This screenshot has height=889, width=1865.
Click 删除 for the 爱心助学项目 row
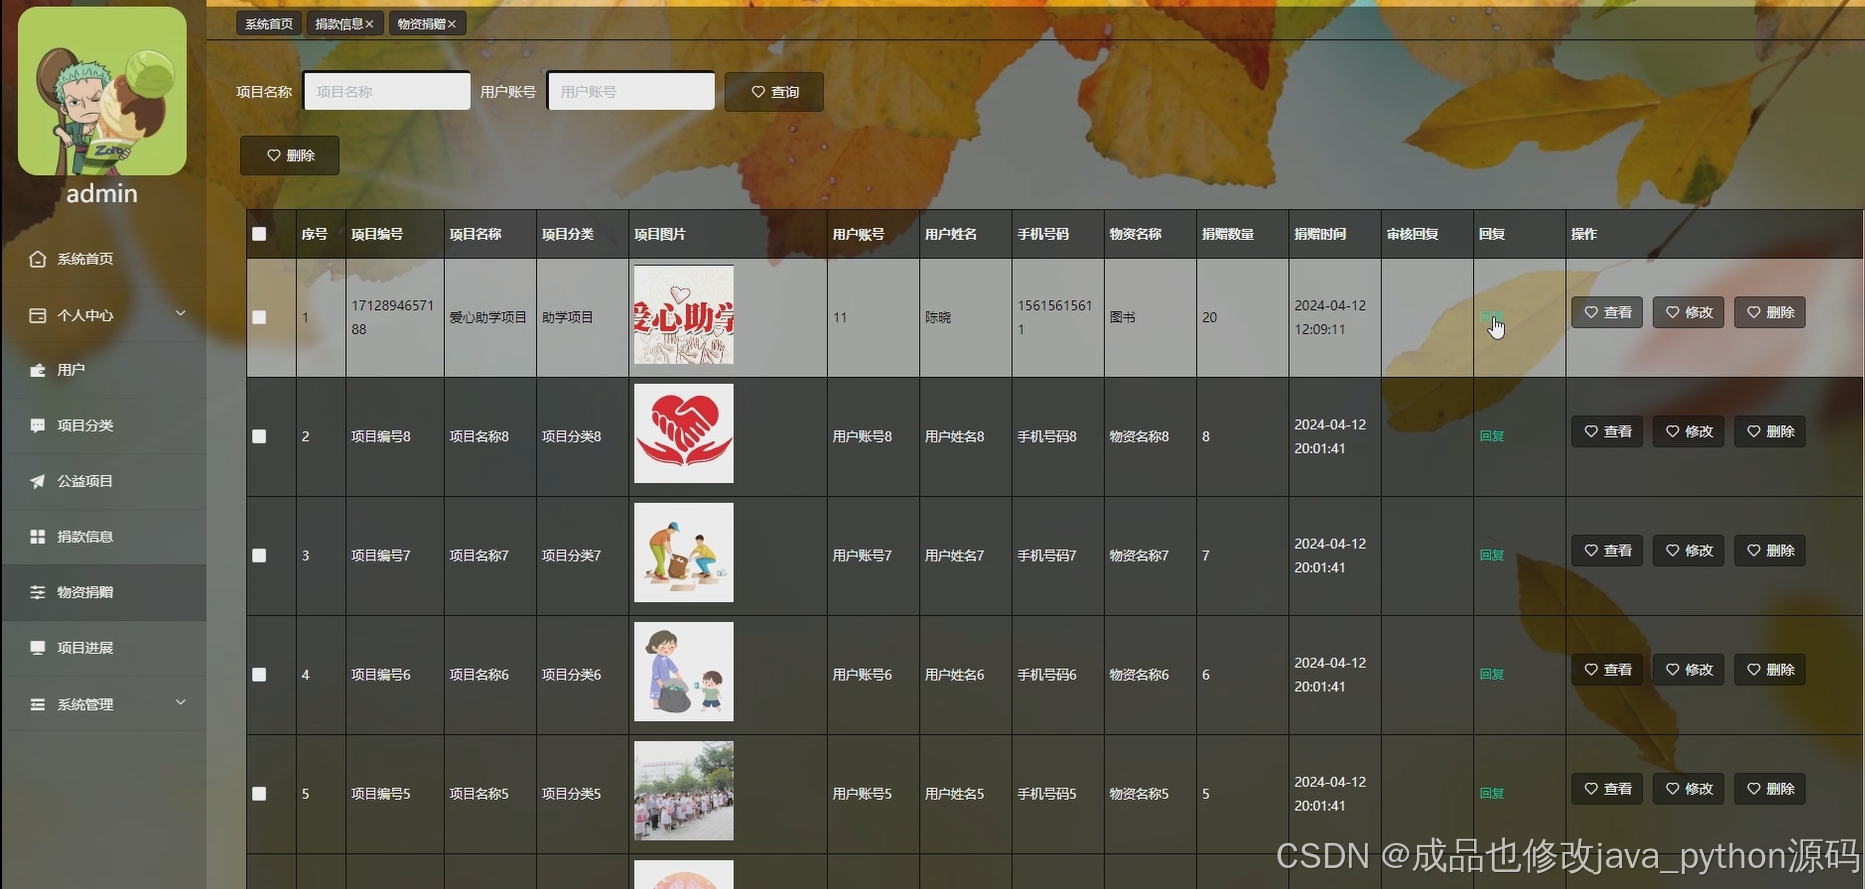pos(1770,312)
